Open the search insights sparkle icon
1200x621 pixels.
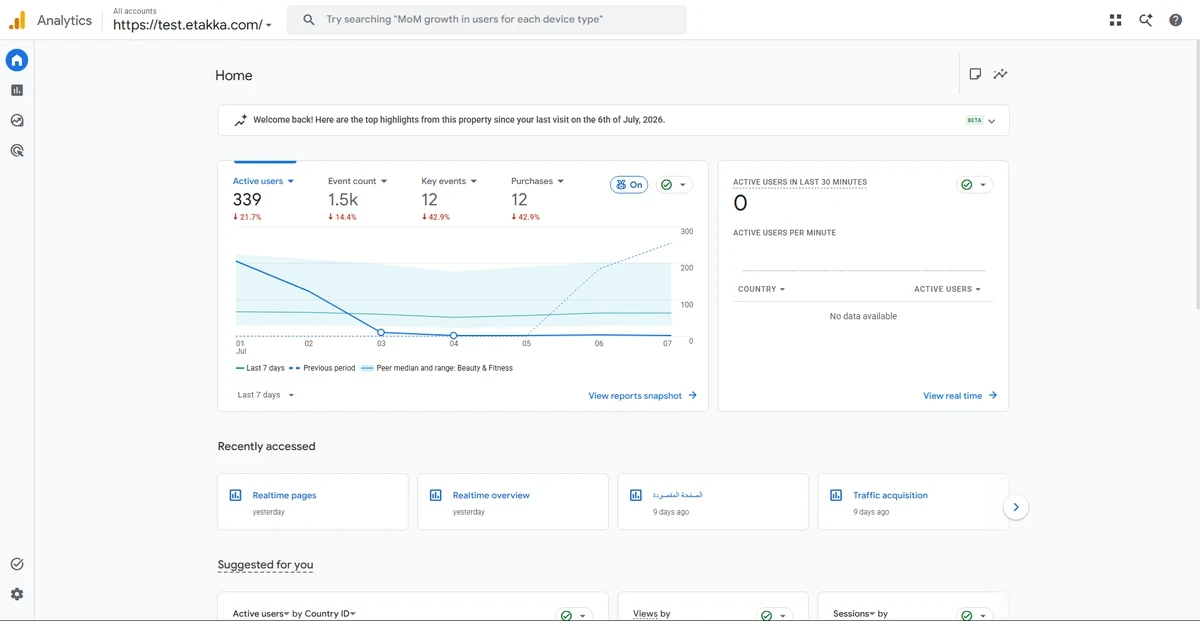1146,20
